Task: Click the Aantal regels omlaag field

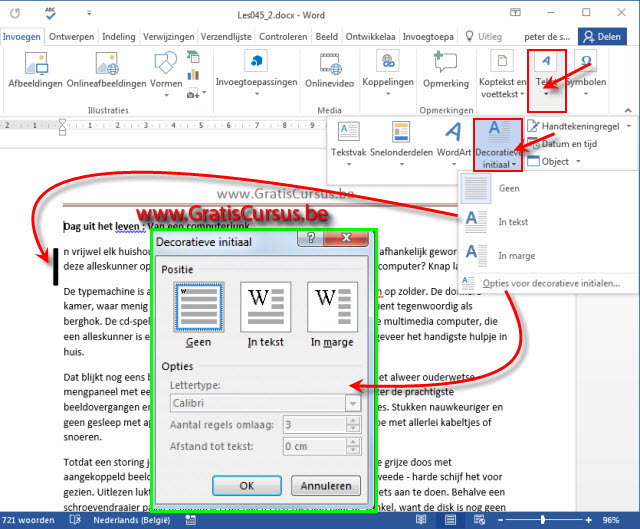Action: click(x=315, y=425)
